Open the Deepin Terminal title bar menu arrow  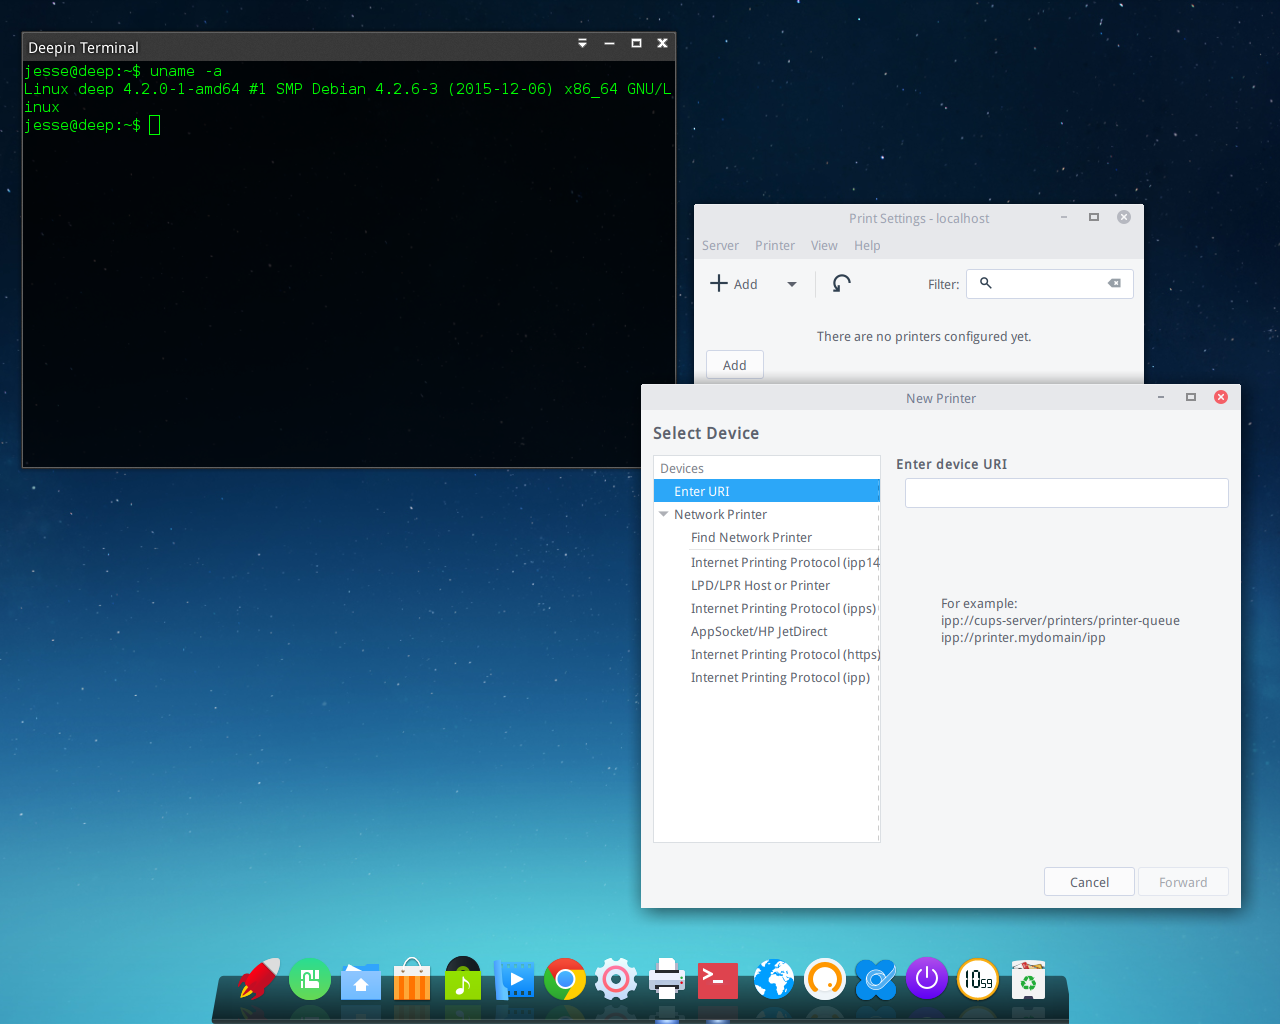point(583,43)
